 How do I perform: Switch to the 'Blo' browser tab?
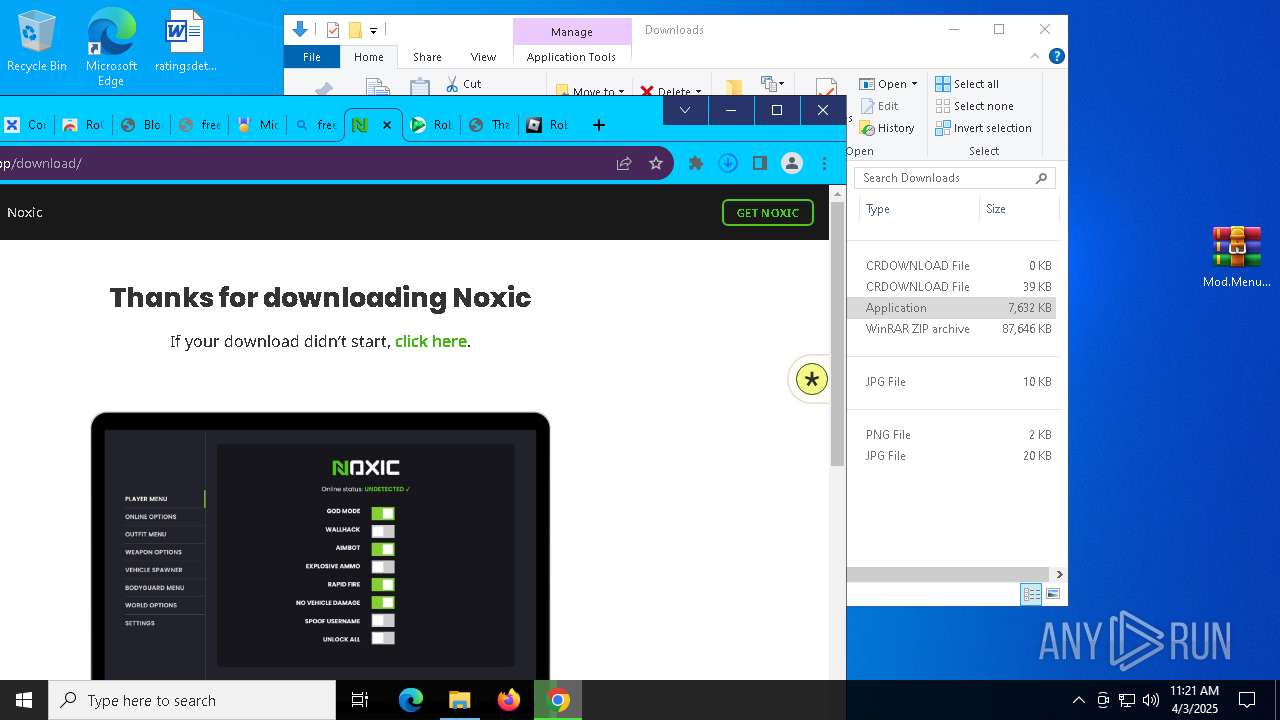(x=140, y=125)
